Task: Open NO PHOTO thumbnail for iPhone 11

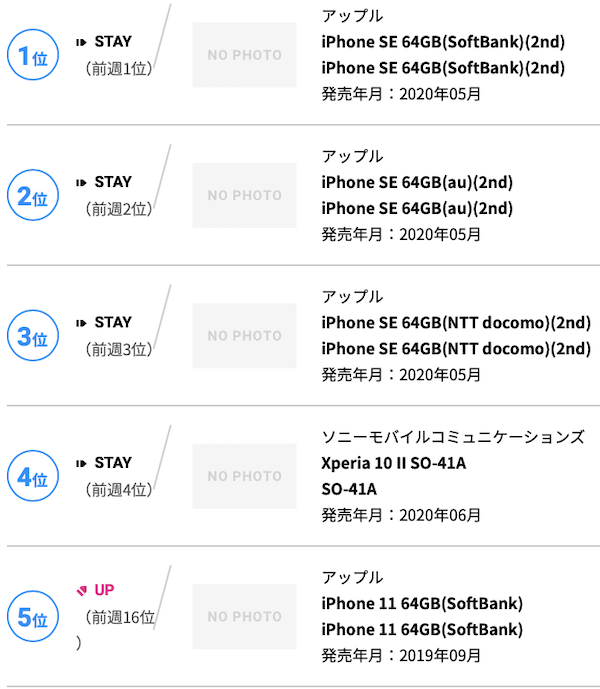Action: tap(244, 616)
